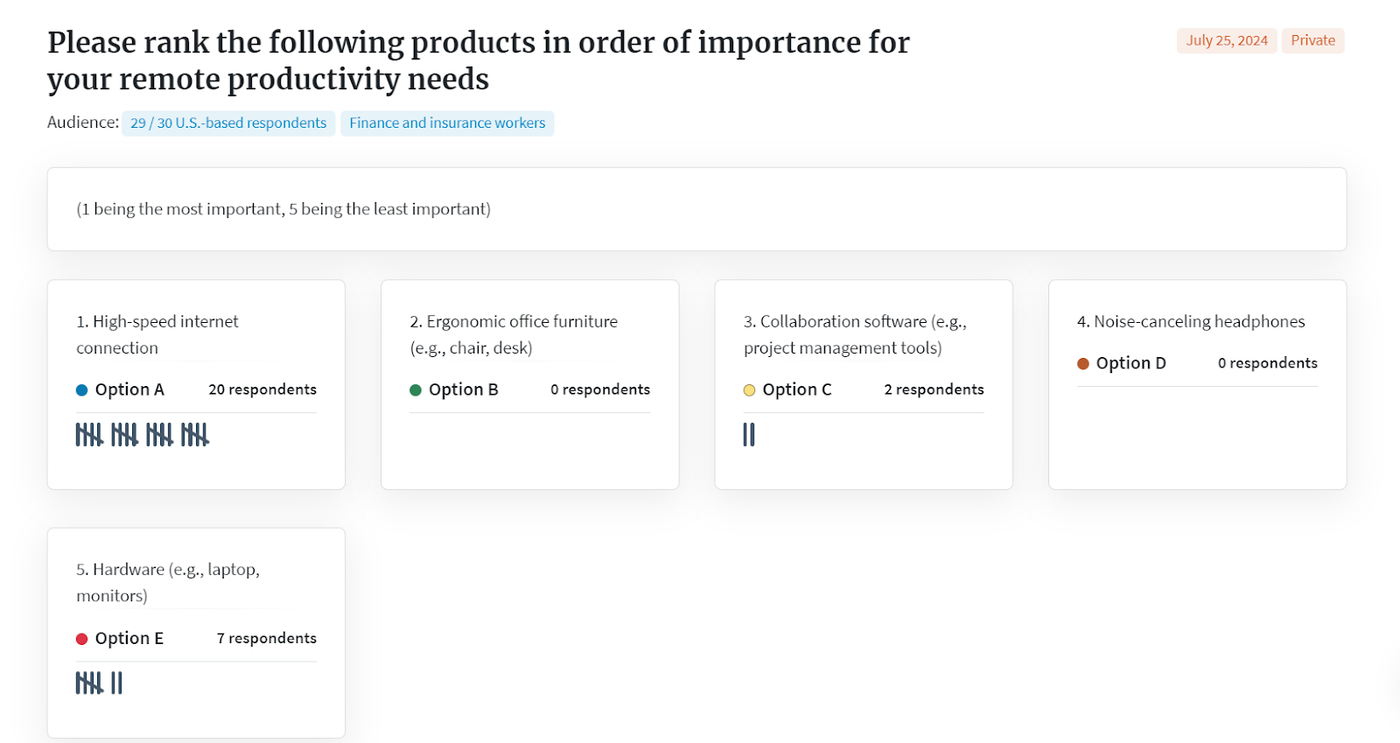Click the Option B label
Screen dimensions: 1400x743
coord(463,390)
